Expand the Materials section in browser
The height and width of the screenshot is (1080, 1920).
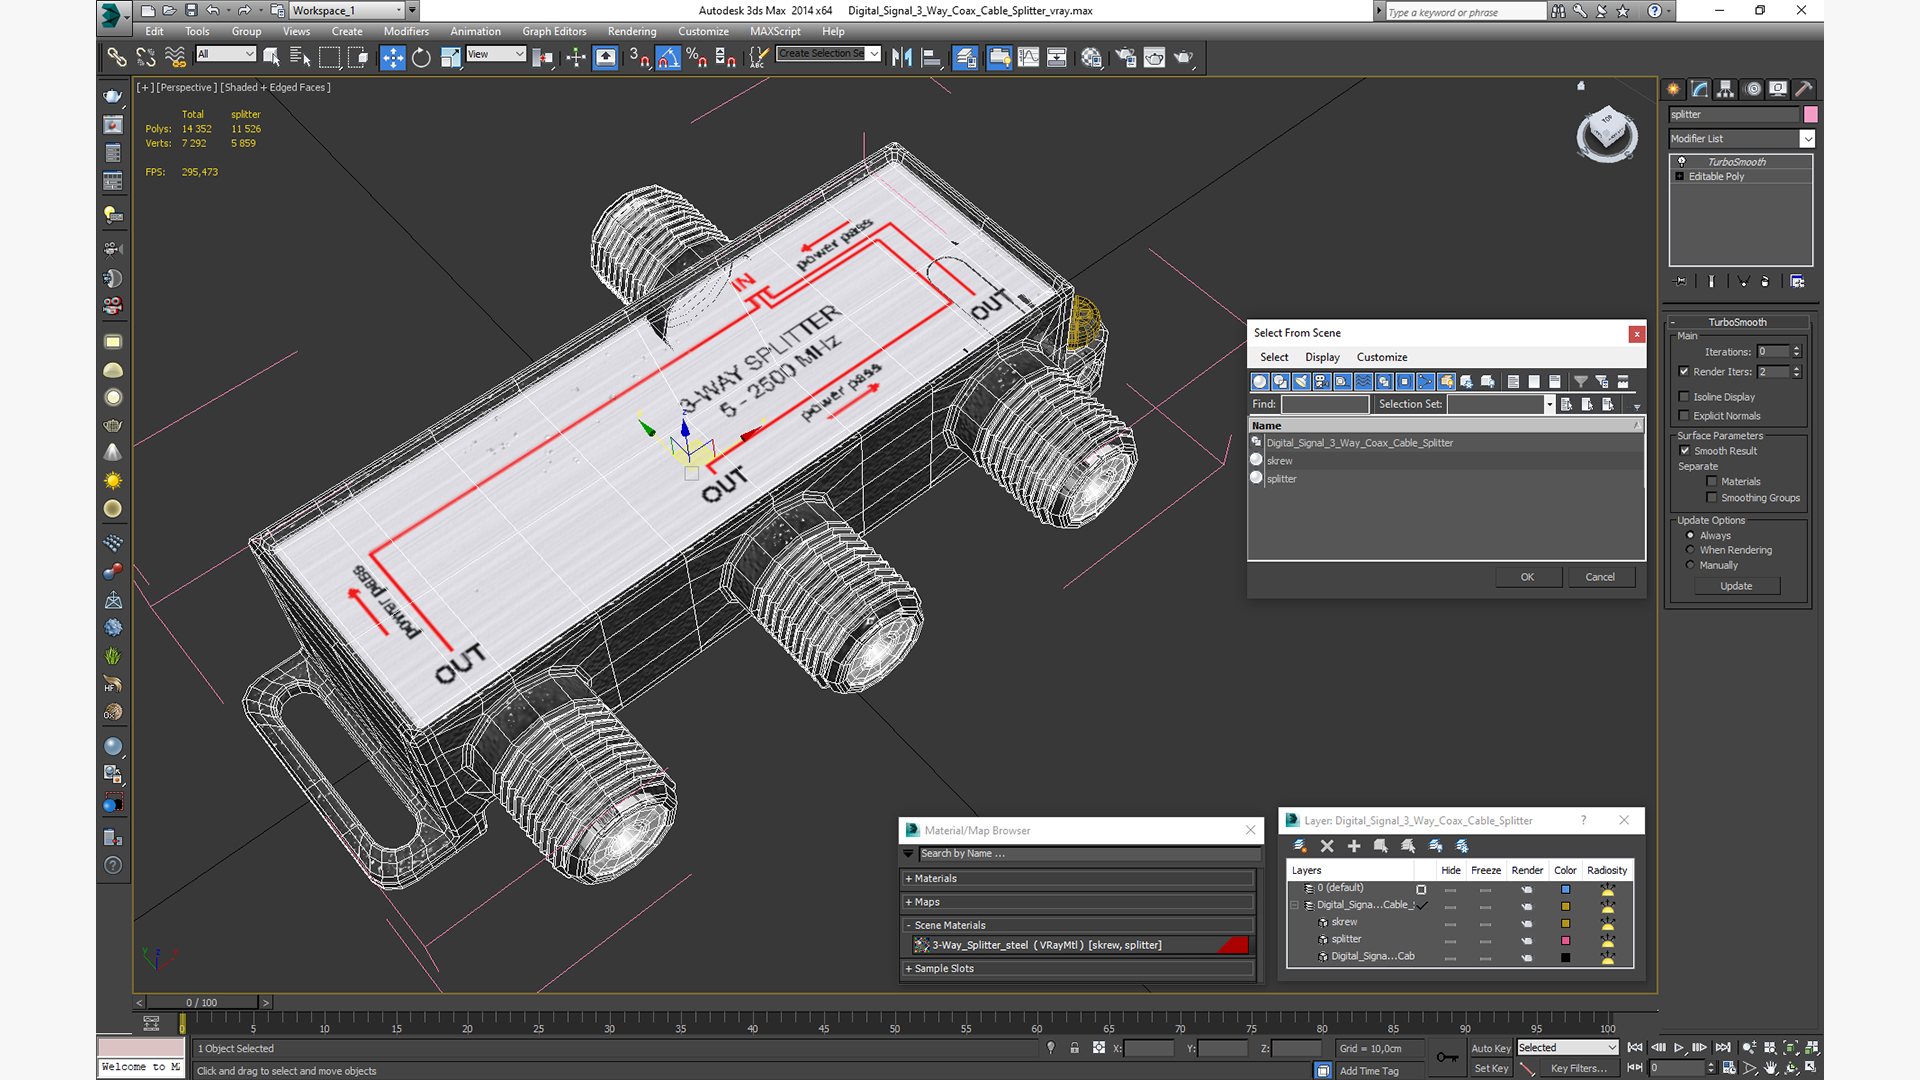(x=1078, y=879)
